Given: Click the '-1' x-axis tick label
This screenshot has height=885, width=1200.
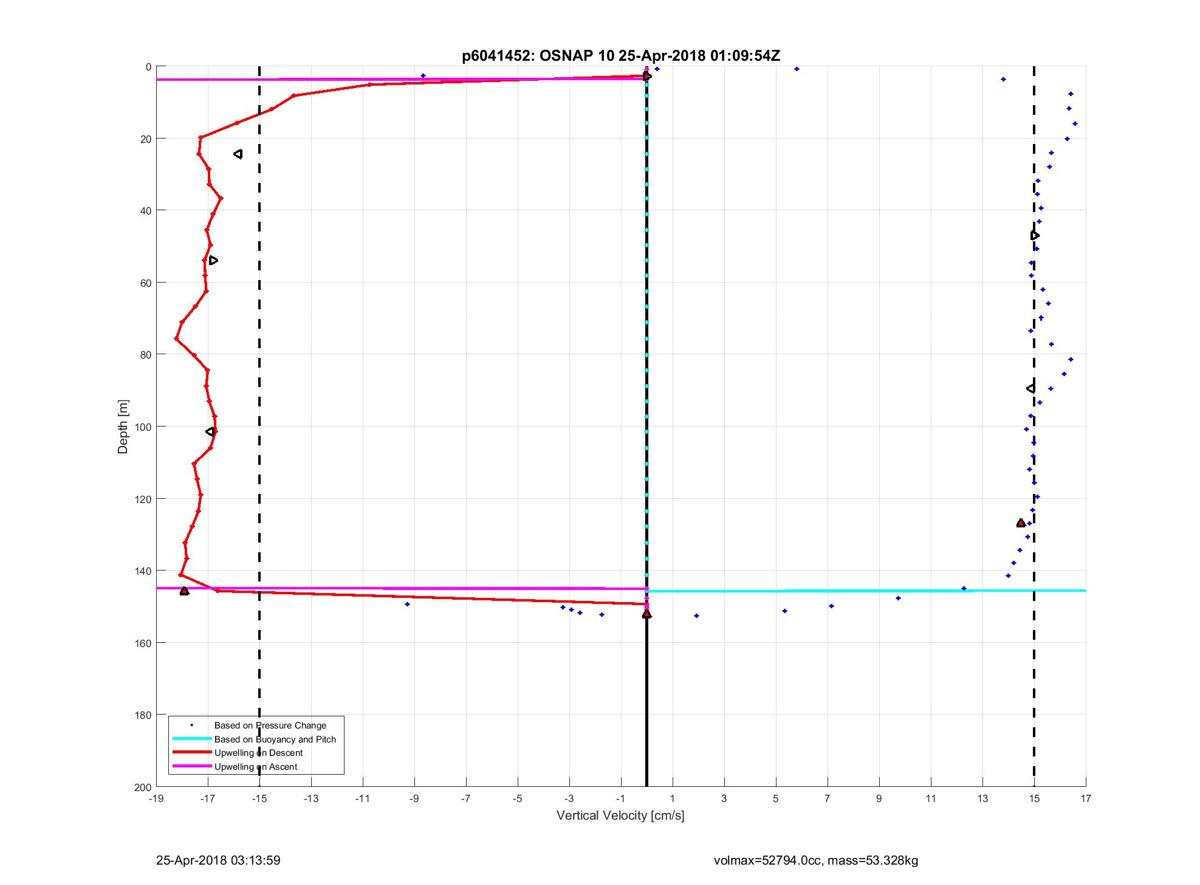Looking at the screenshot, I should [x=621, y=798].
